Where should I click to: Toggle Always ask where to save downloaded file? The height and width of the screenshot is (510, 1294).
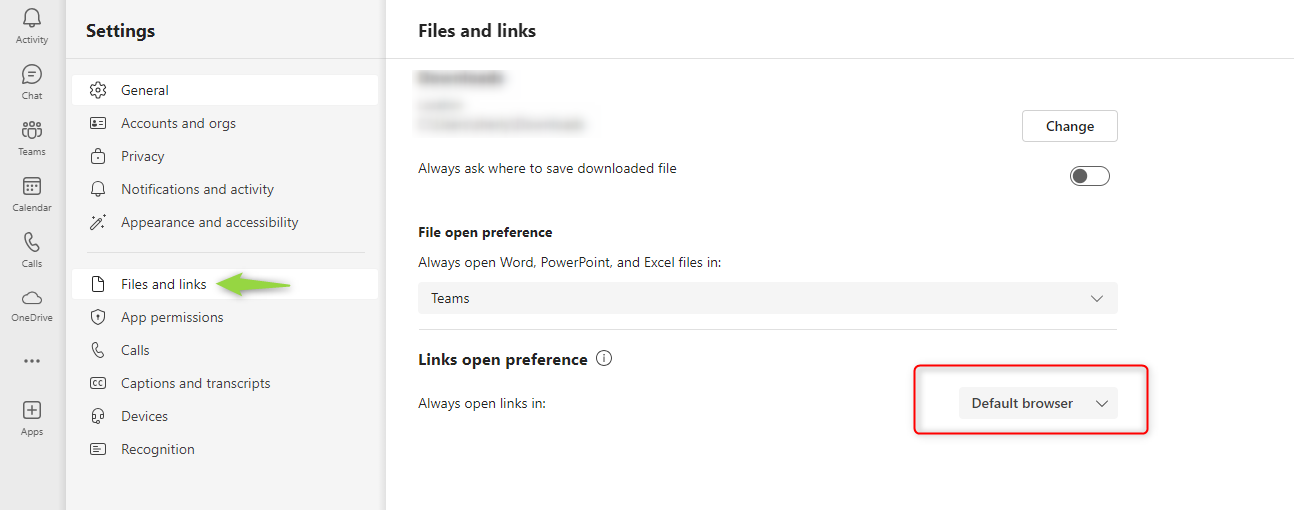(1090, 176)
